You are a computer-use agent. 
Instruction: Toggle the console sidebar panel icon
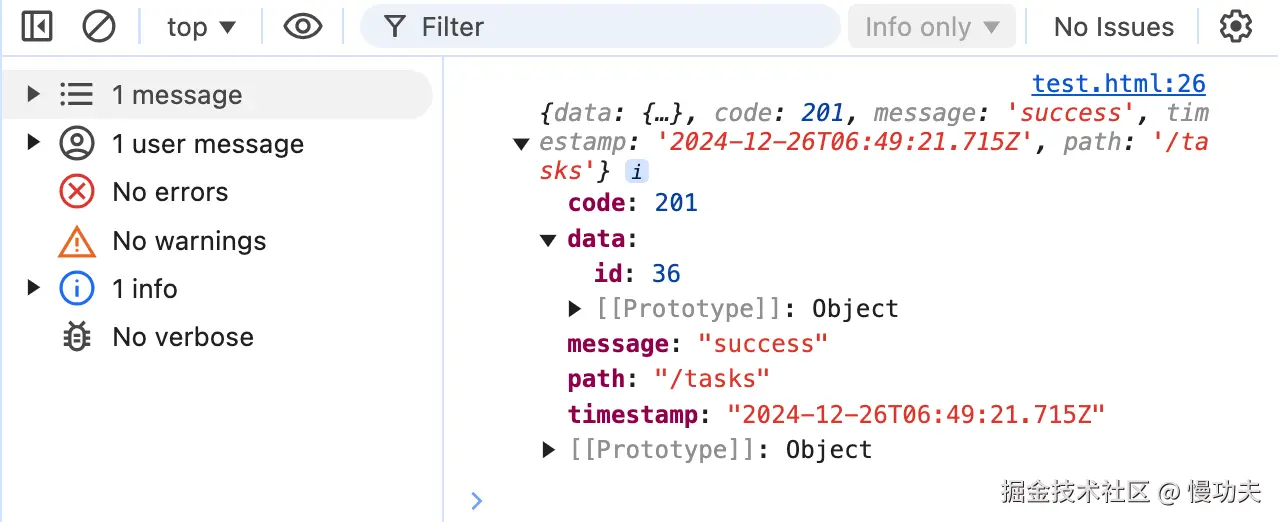point(37,27)
